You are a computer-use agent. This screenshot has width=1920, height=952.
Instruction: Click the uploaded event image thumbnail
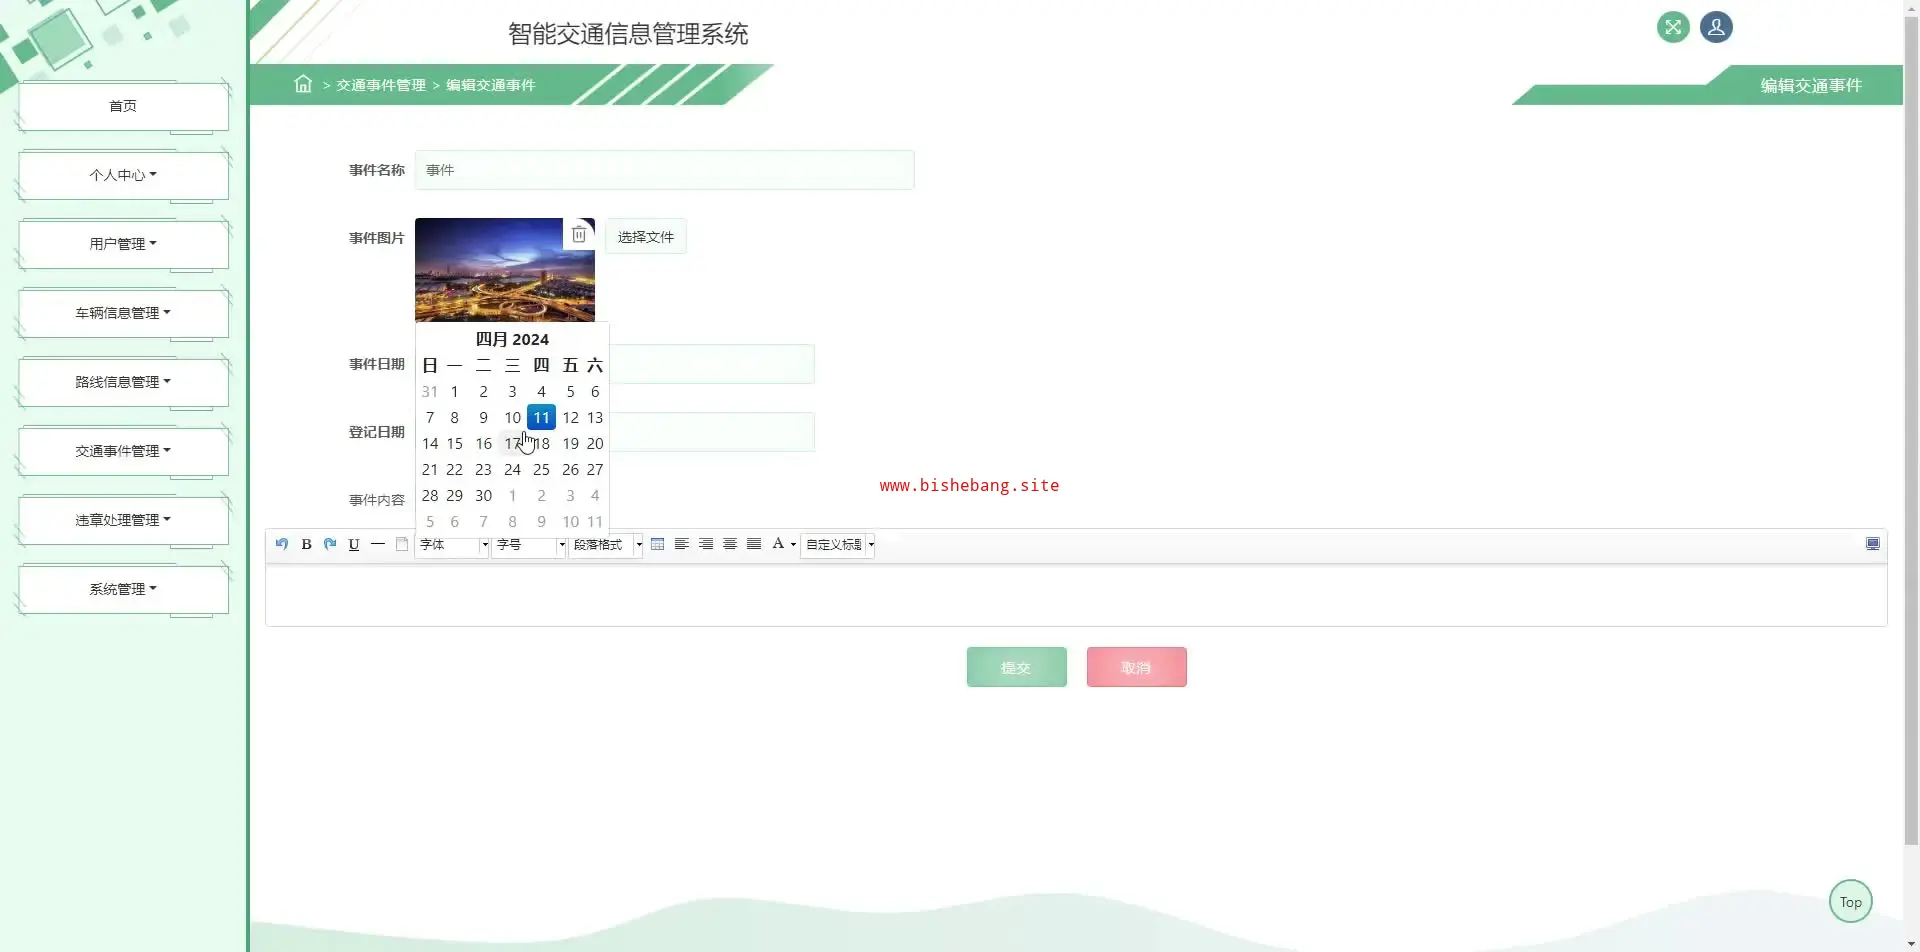coord(505,269)
